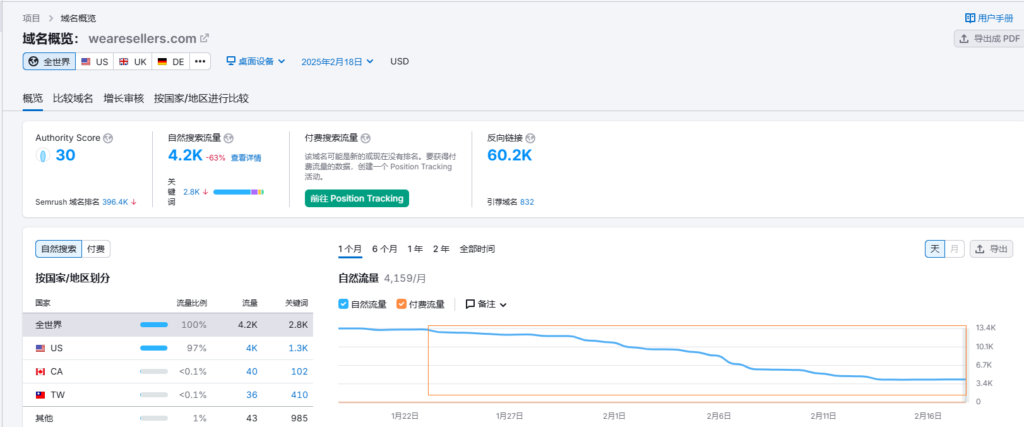1024x427 pixels.
Task: Select the DE flag database filter
Action: [x=170, y=62]
